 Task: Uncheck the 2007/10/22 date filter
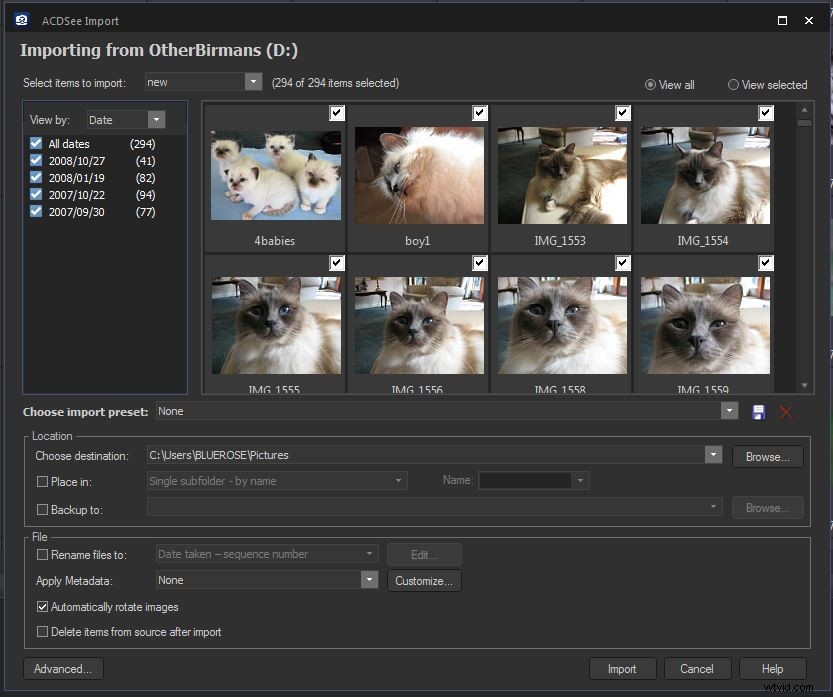coord(35,195)
